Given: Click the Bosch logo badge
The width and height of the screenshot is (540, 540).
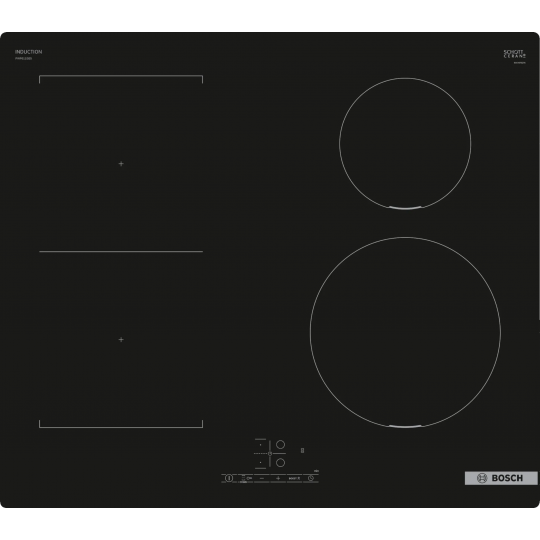Looking at the screenshot, I should 501,478.
